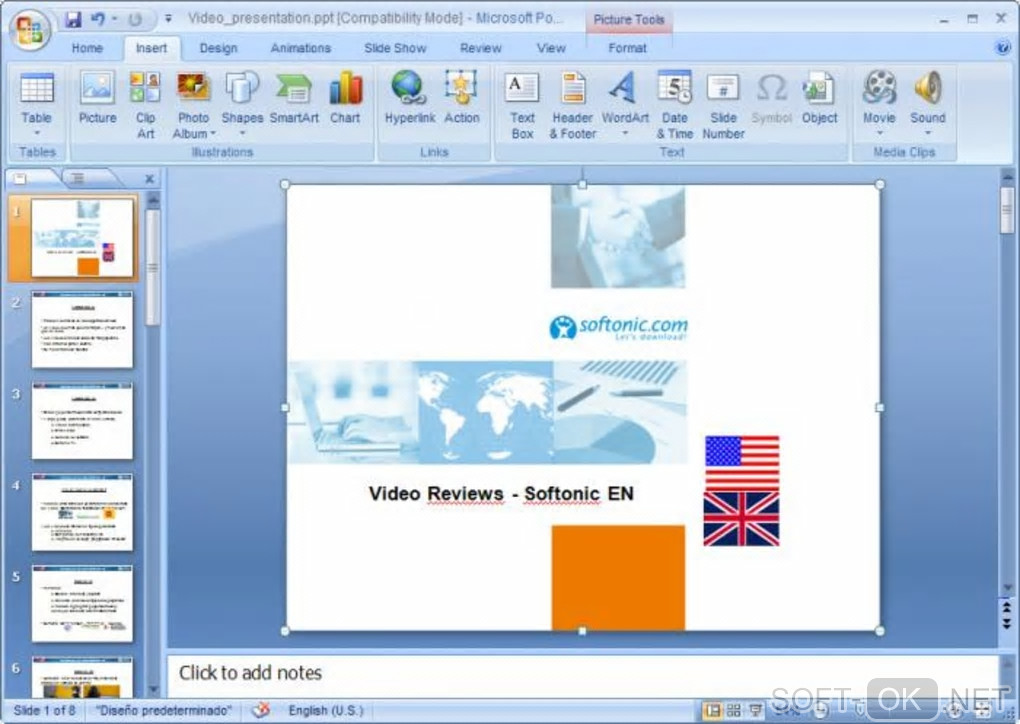Click the 'Slide 1 of 8' status text
Image resolution: width=1020 pixels, height=724 pixels.
(x=44, y=710)
